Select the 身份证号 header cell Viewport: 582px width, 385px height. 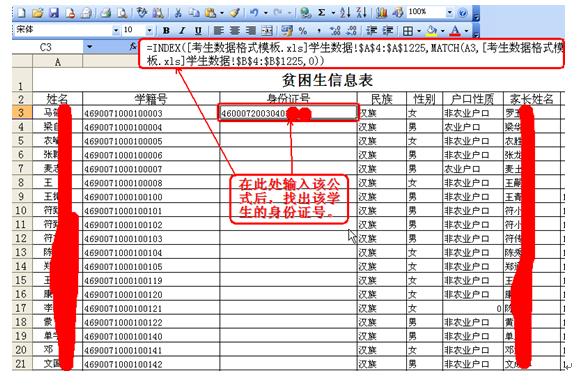(x=288, y=99)
